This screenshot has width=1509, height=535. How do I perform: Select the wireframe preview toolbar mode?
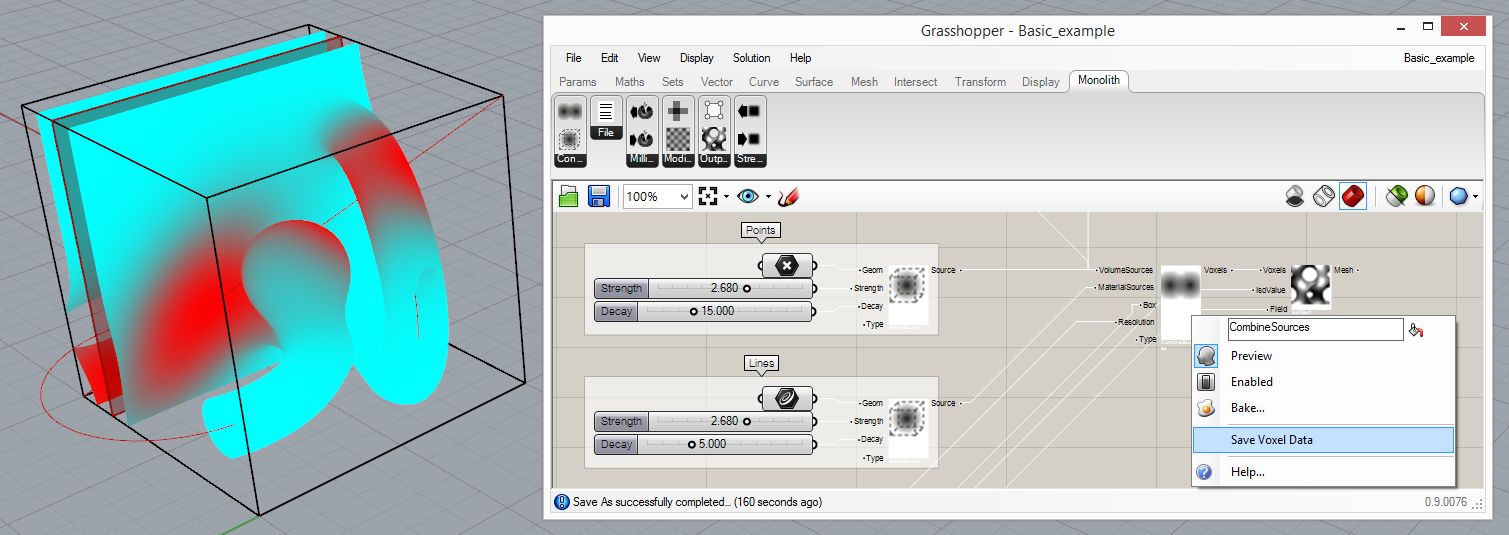(x=1324, y=196)
